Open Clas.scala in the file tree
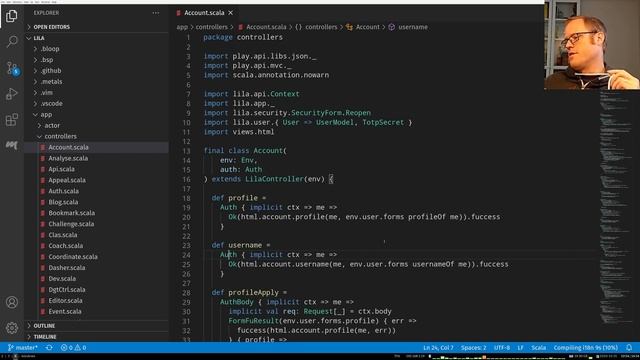 pos(96,235)
